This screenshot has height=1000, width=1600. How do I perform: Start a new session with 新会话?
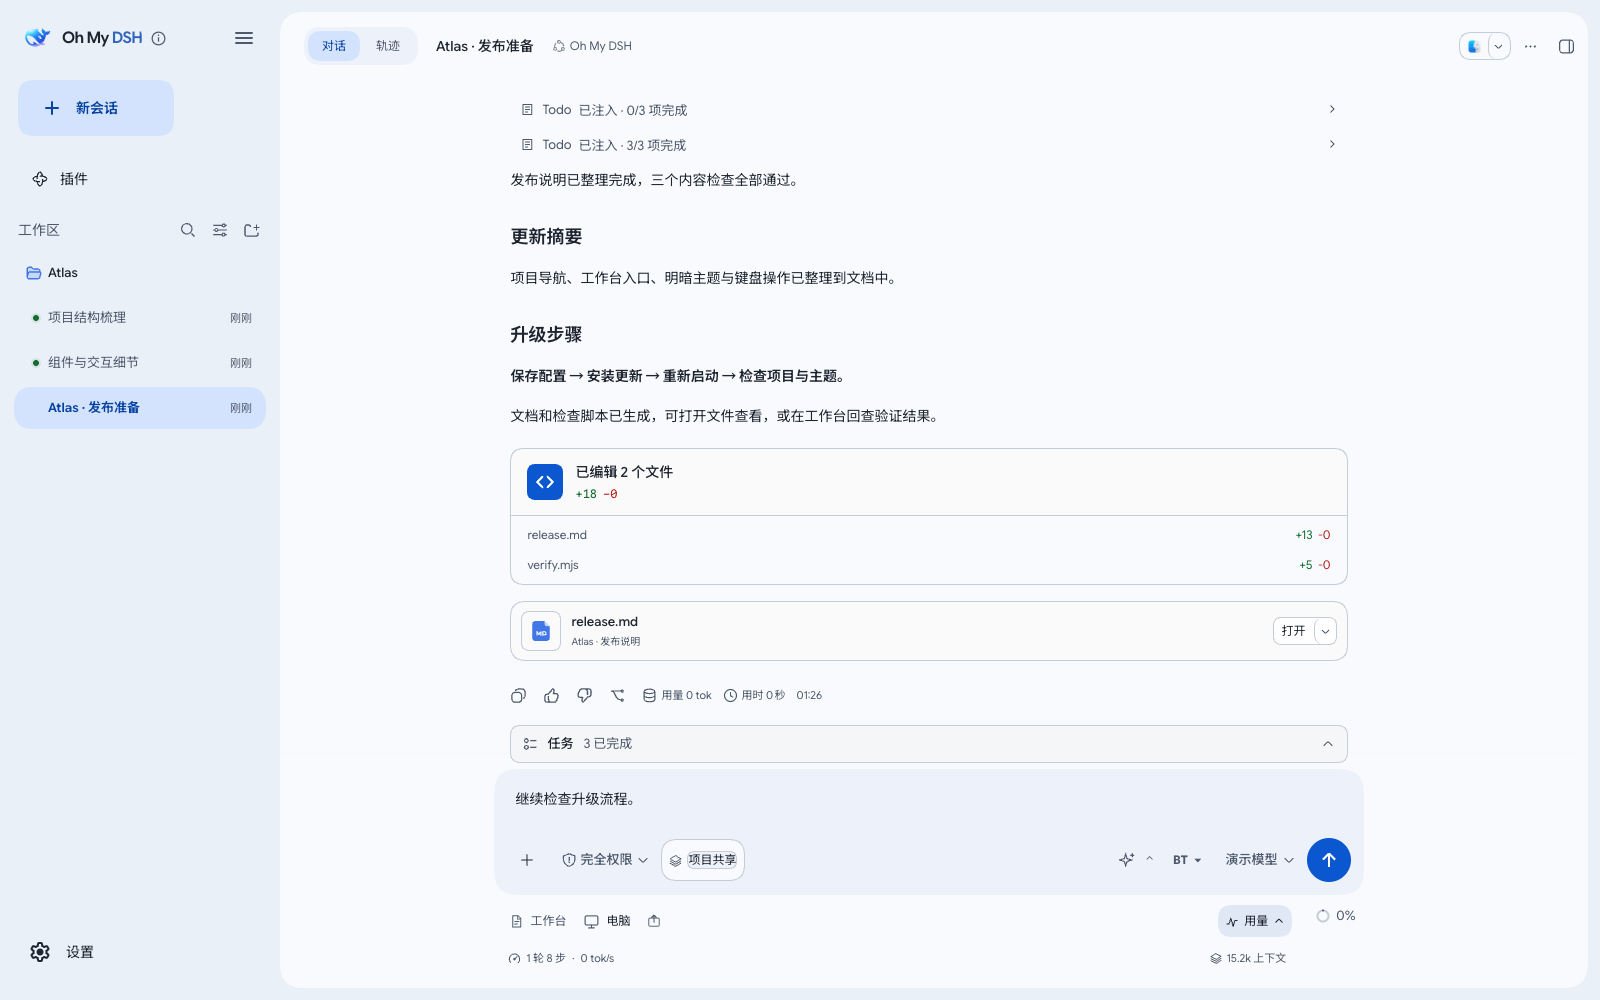[96, 108]
